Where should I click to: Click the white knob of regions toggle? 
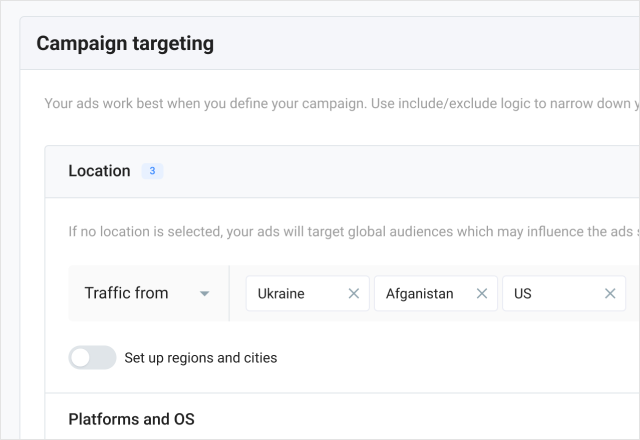point(81,358)
